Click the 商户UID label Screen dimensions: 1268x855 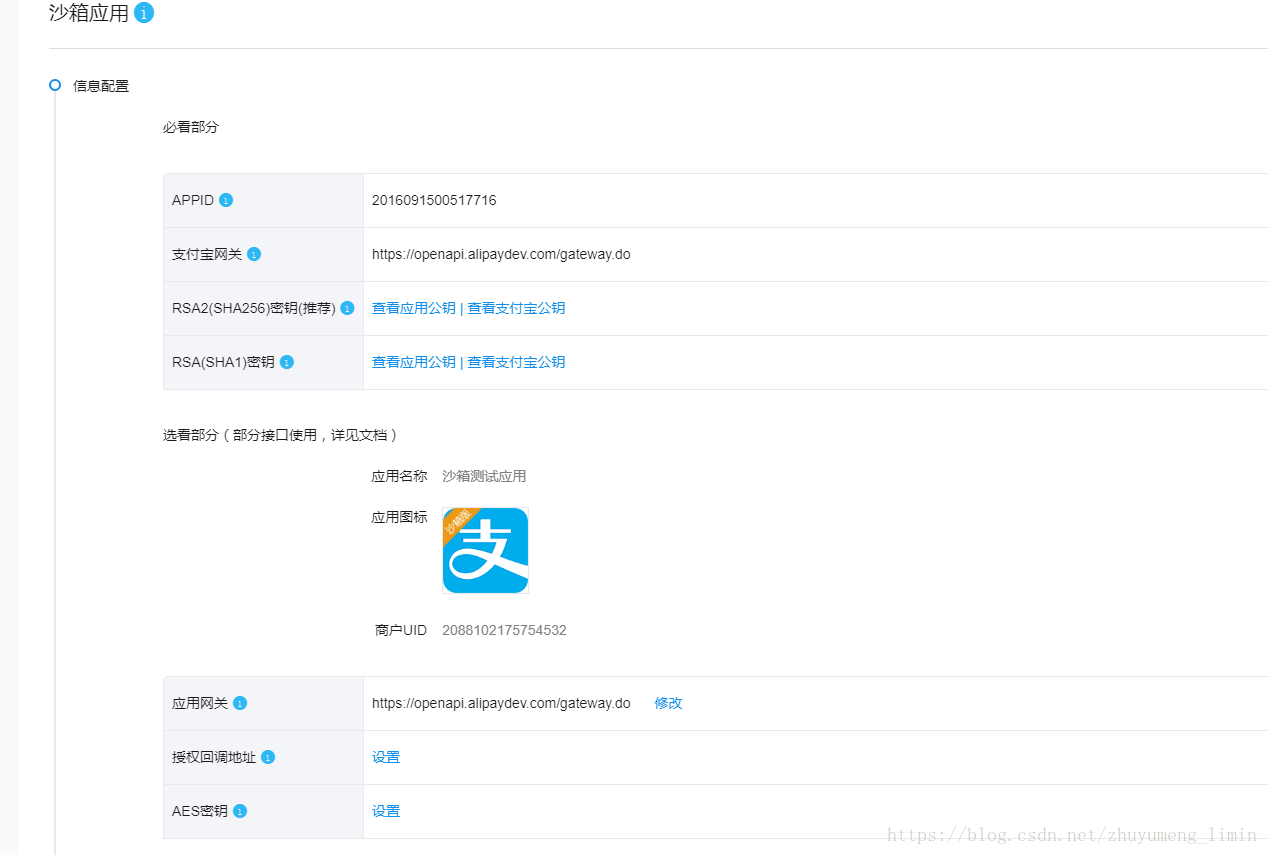(401, 630)
